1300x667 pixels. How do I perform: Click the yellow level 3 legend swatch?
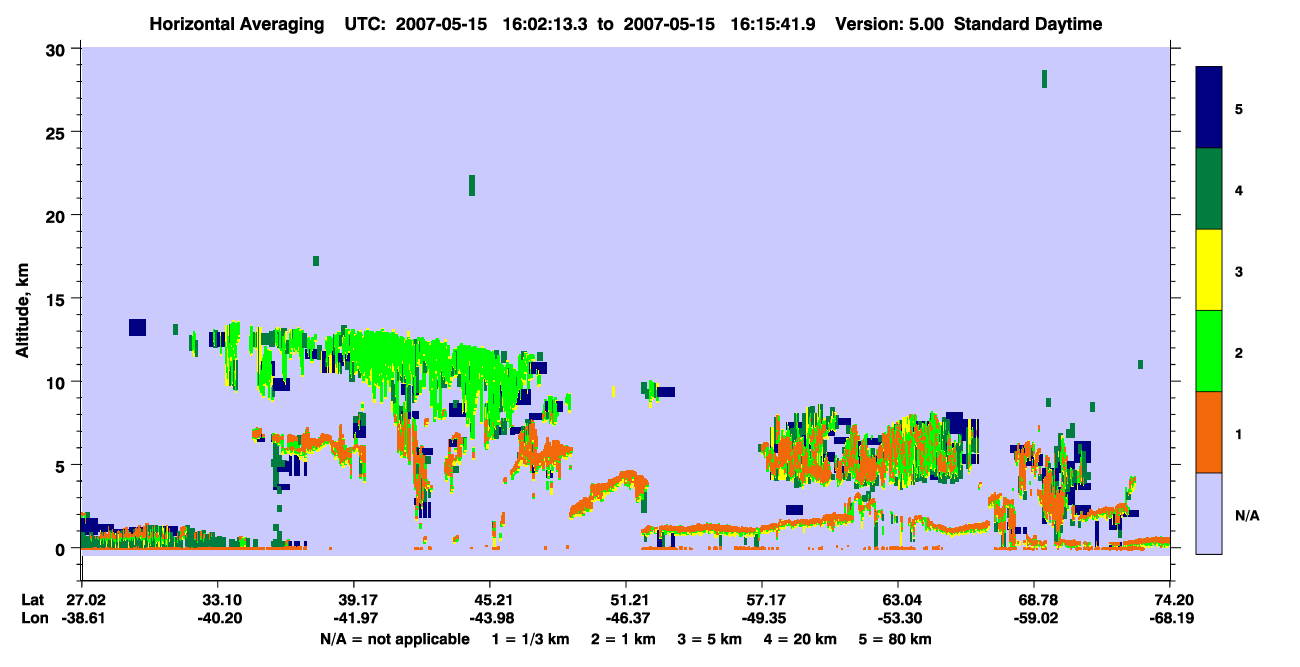(1209, 270)
